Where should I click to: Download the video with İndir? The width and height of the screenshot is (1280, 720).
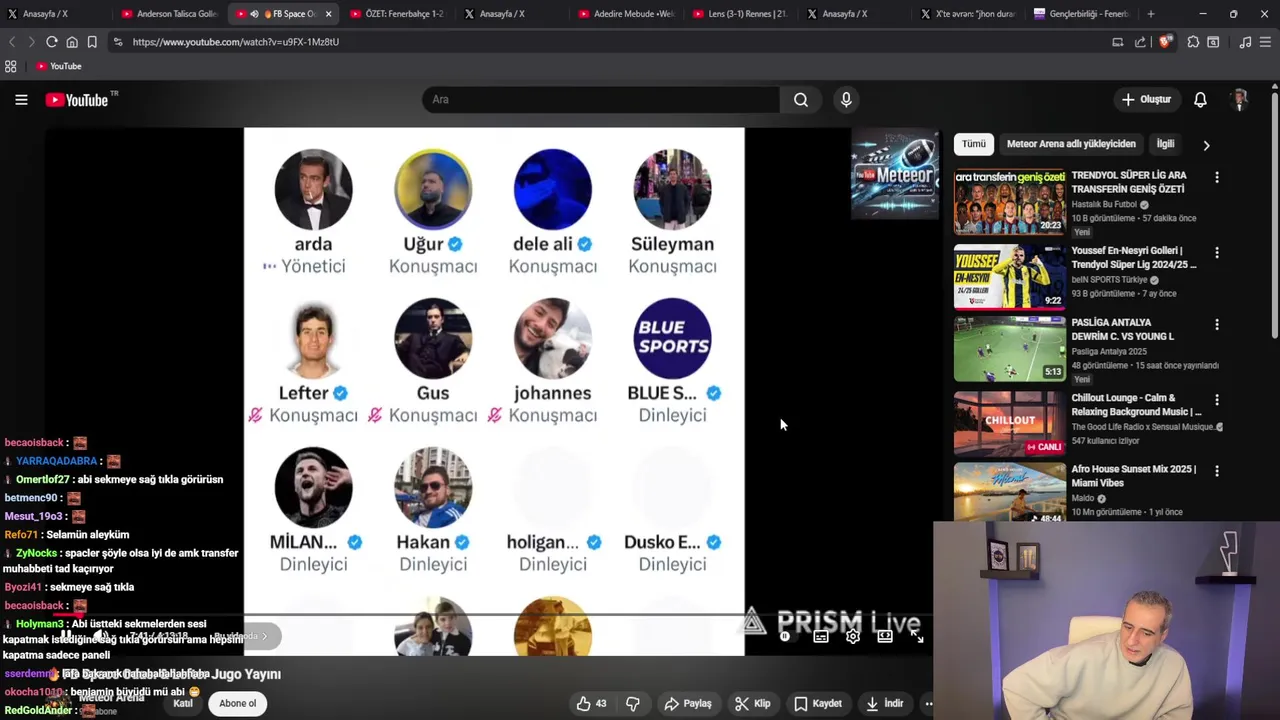(x=885, y=703)
